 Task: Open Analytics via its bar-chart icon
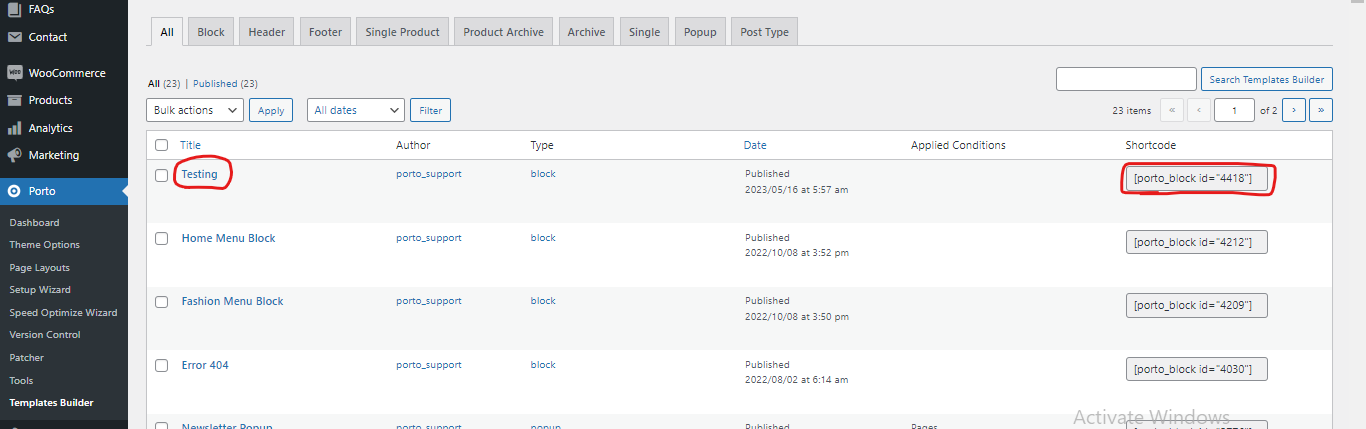[x=14, y=128]
